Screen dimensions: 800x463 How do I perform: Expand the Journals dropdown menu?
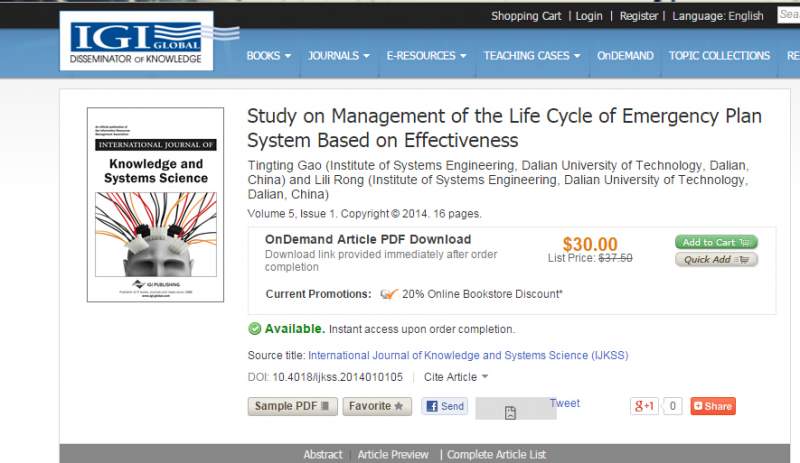(x=339, y=56)
